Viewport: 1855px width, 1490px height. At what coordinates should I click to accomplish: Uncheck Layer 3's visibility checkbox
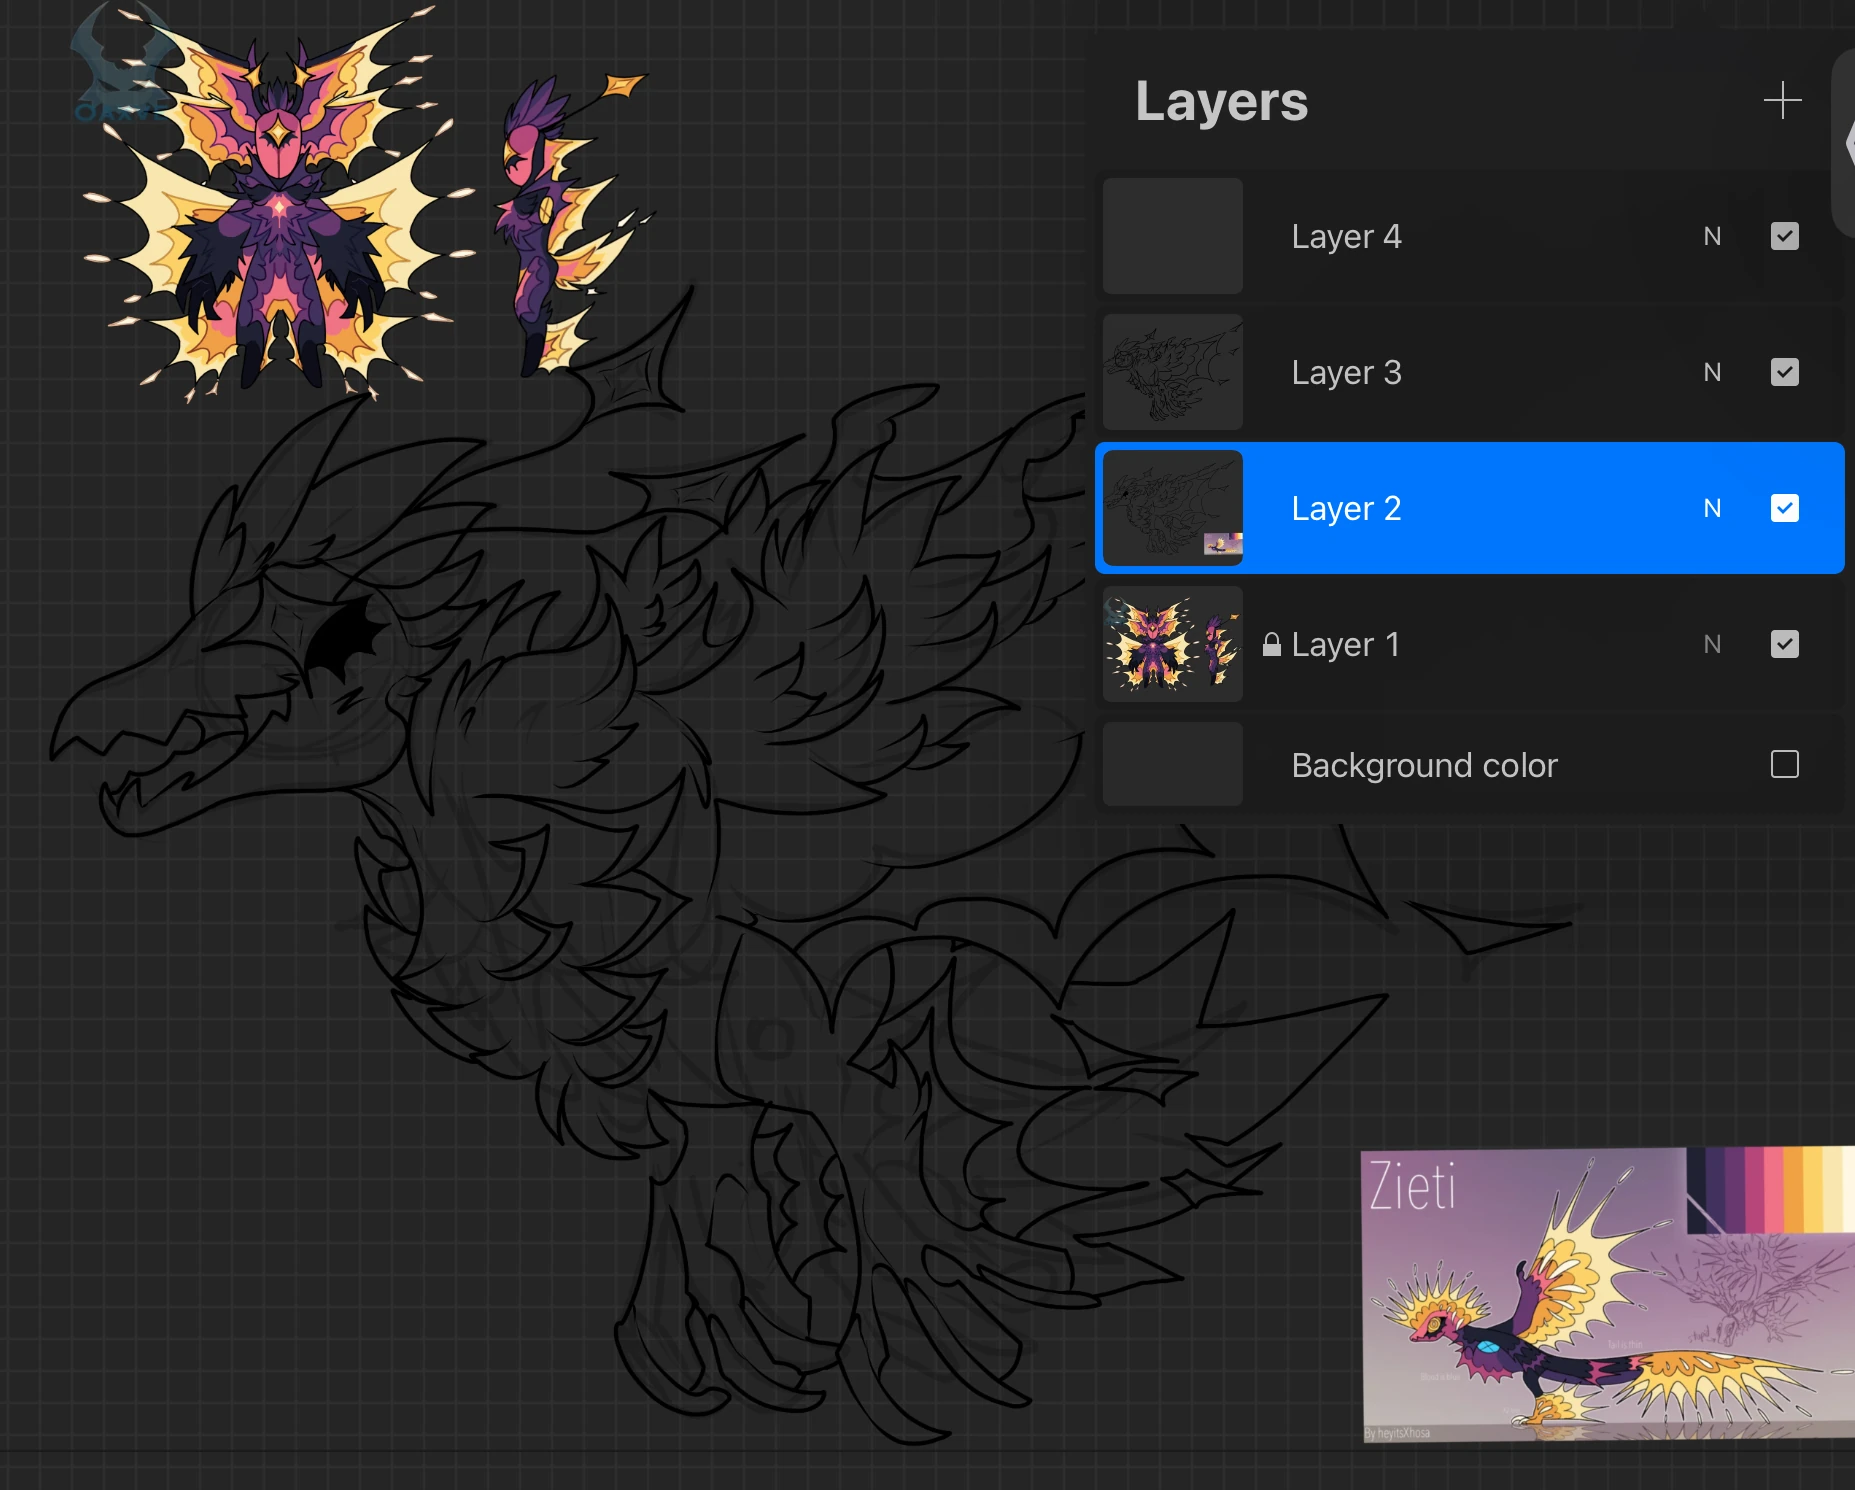point(1784,372)
